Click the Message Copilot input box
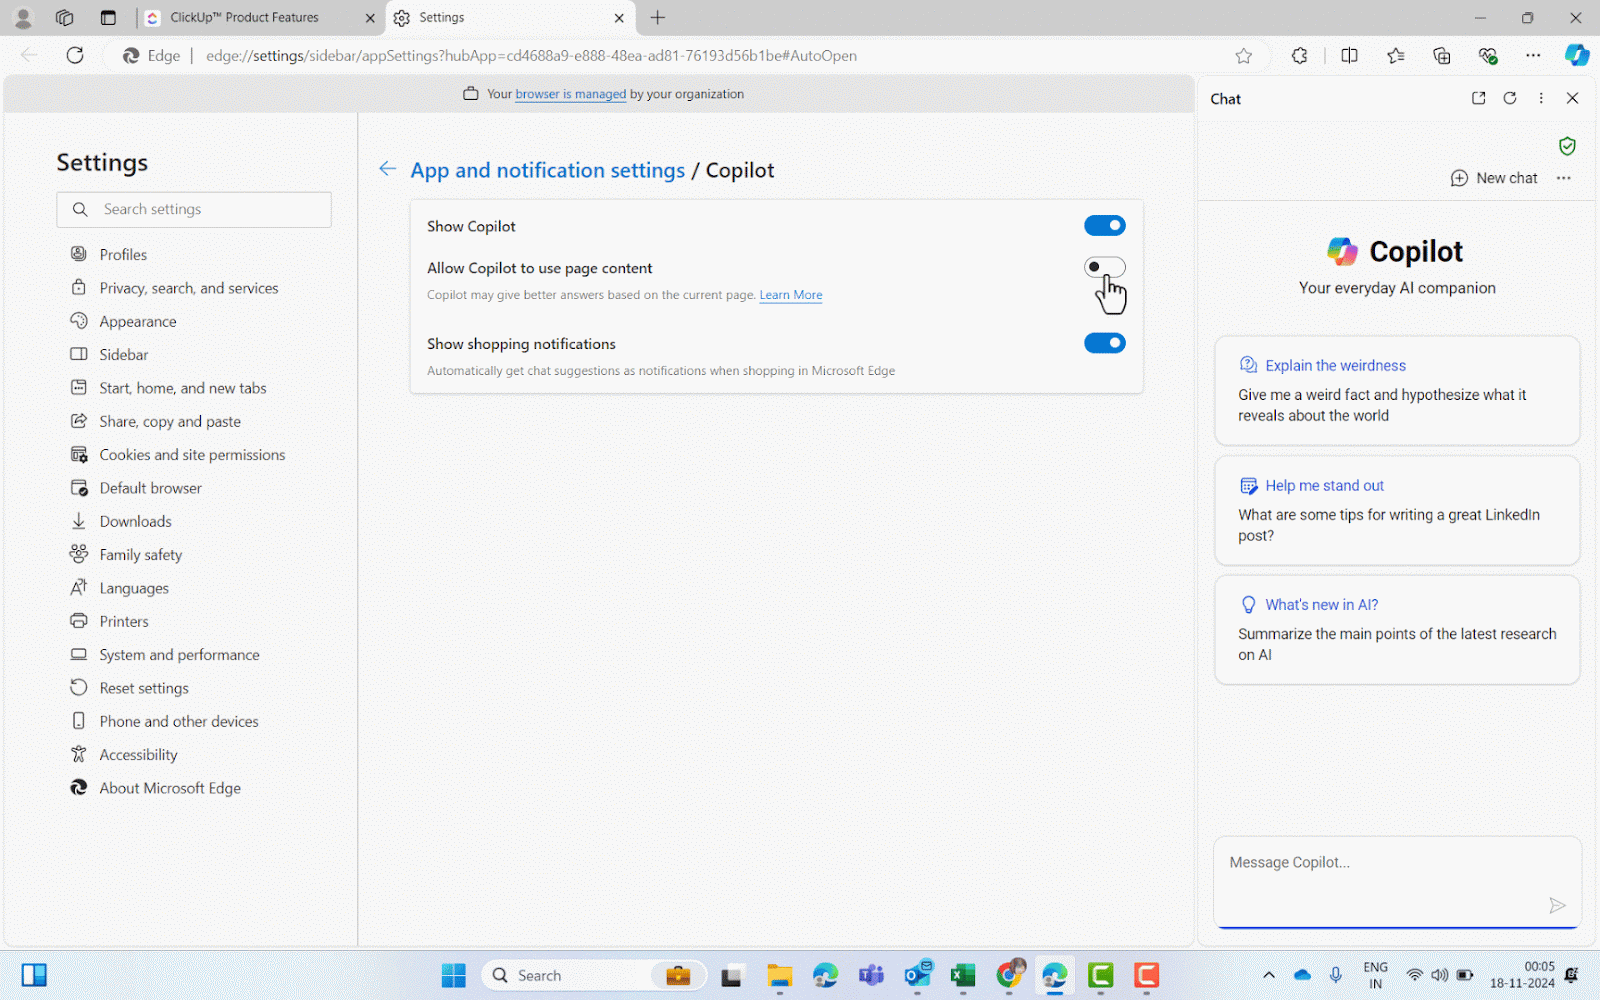This screenshot has width=1600, height=1000. click(1397, 882)
